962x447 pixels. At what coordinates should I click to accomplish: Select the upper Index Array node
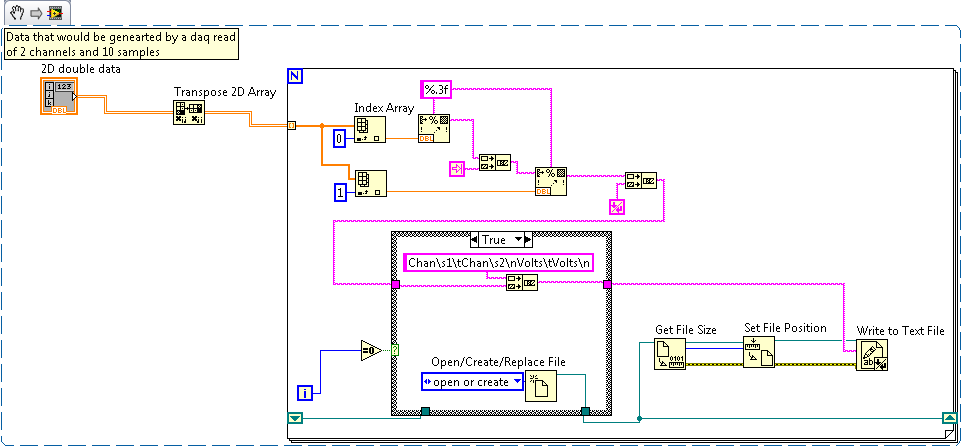click(370, 131)
